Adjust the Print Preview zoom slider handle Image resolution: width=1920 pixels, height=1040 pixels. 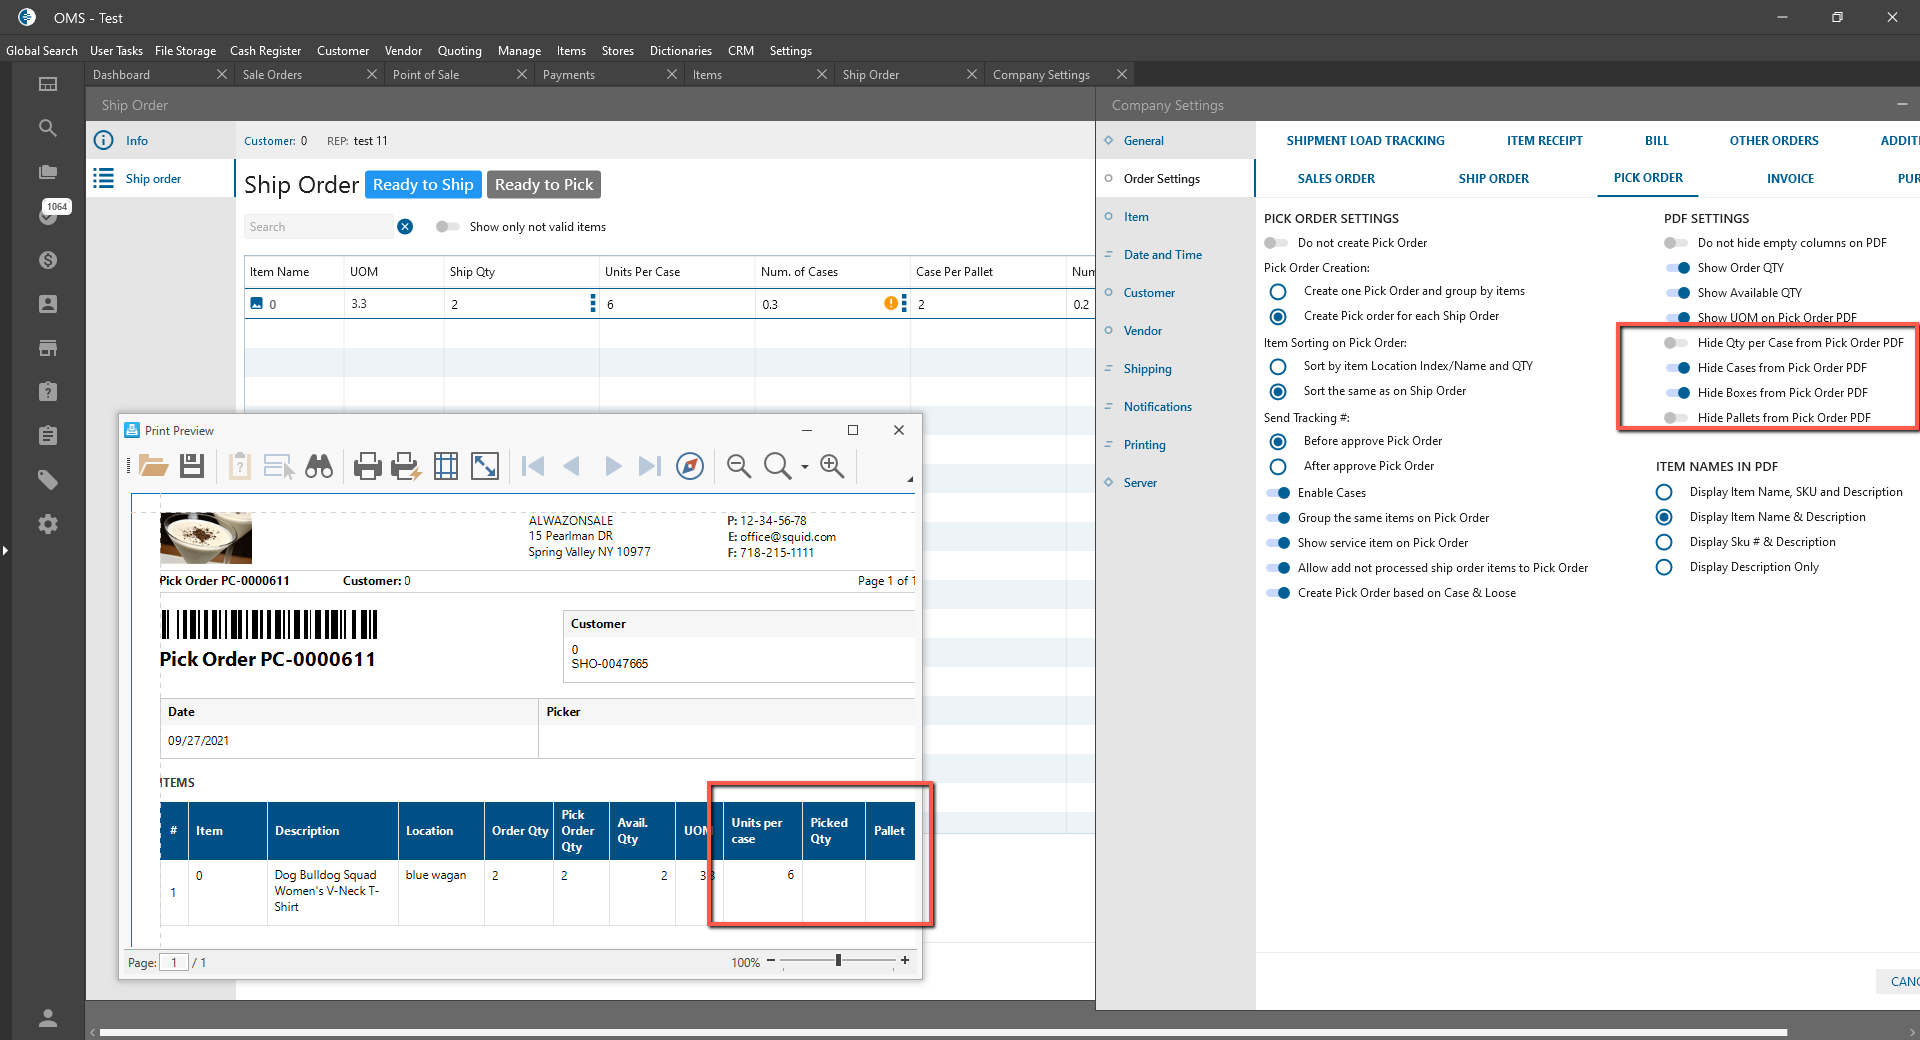838,961
